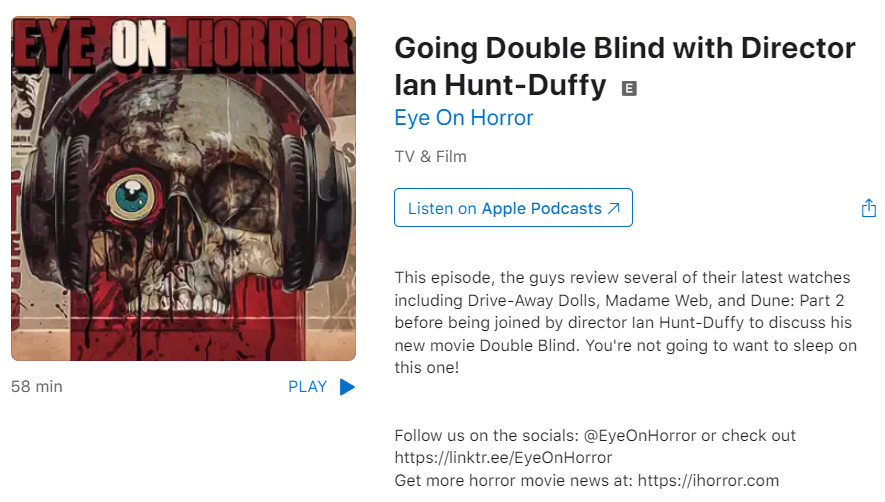Open the Eye On Horror show link

[x=463, y=117]
